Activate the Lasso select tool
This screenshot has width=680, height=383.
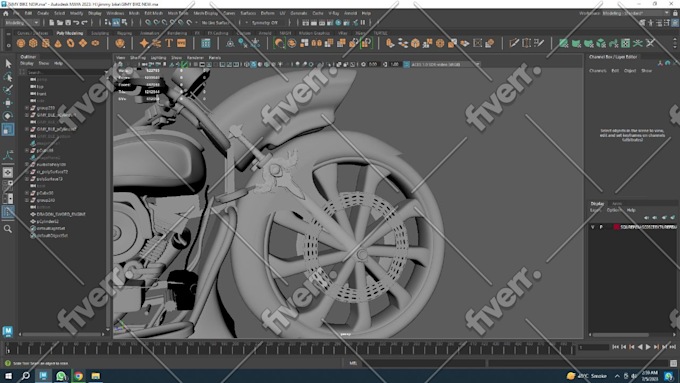point(8,77)
